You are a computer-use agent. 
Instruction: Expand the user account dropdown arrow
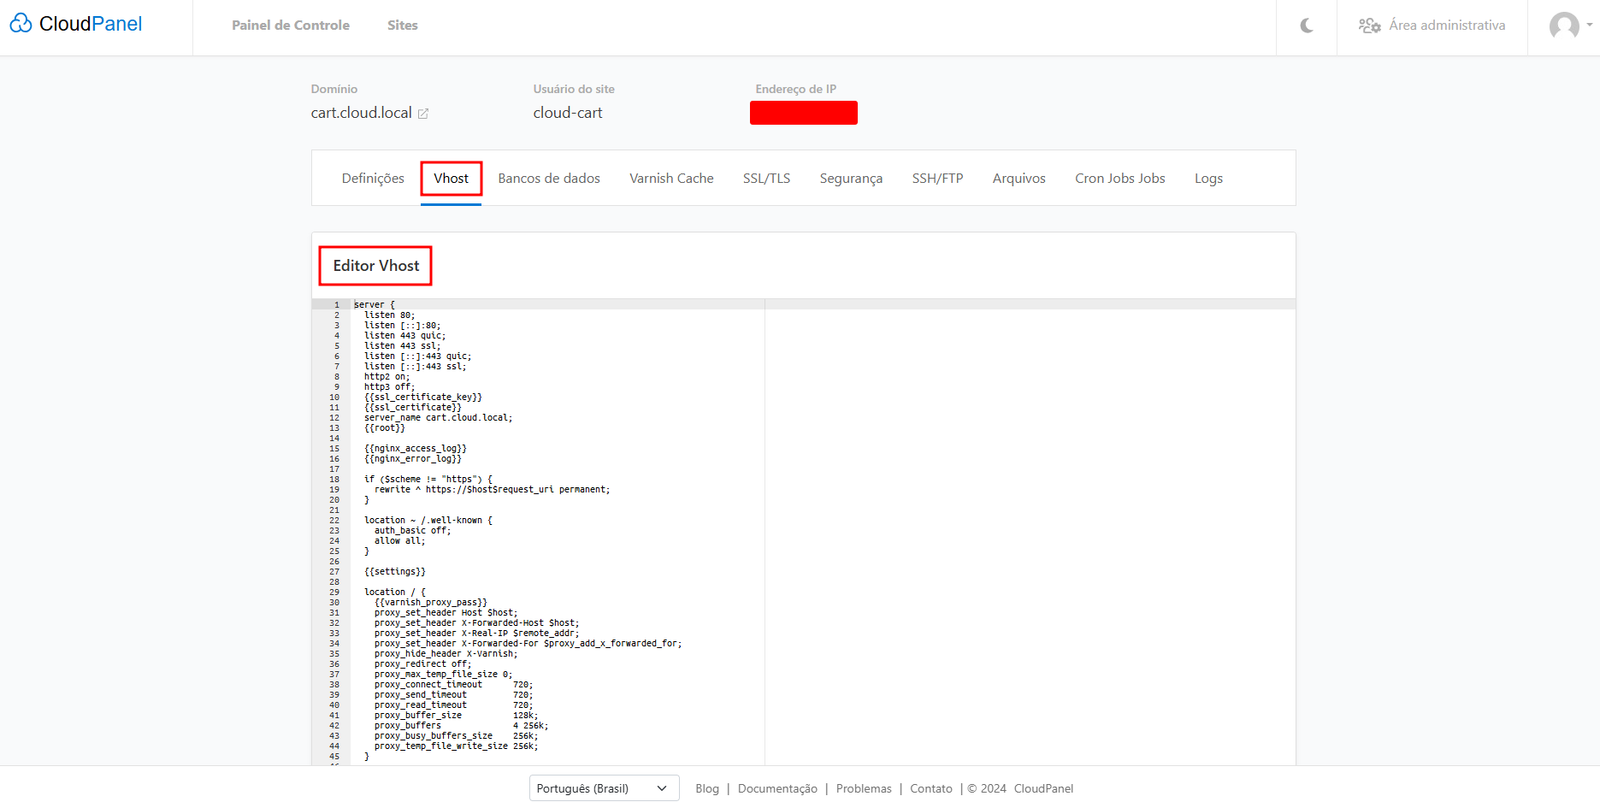pos(1589,25)
